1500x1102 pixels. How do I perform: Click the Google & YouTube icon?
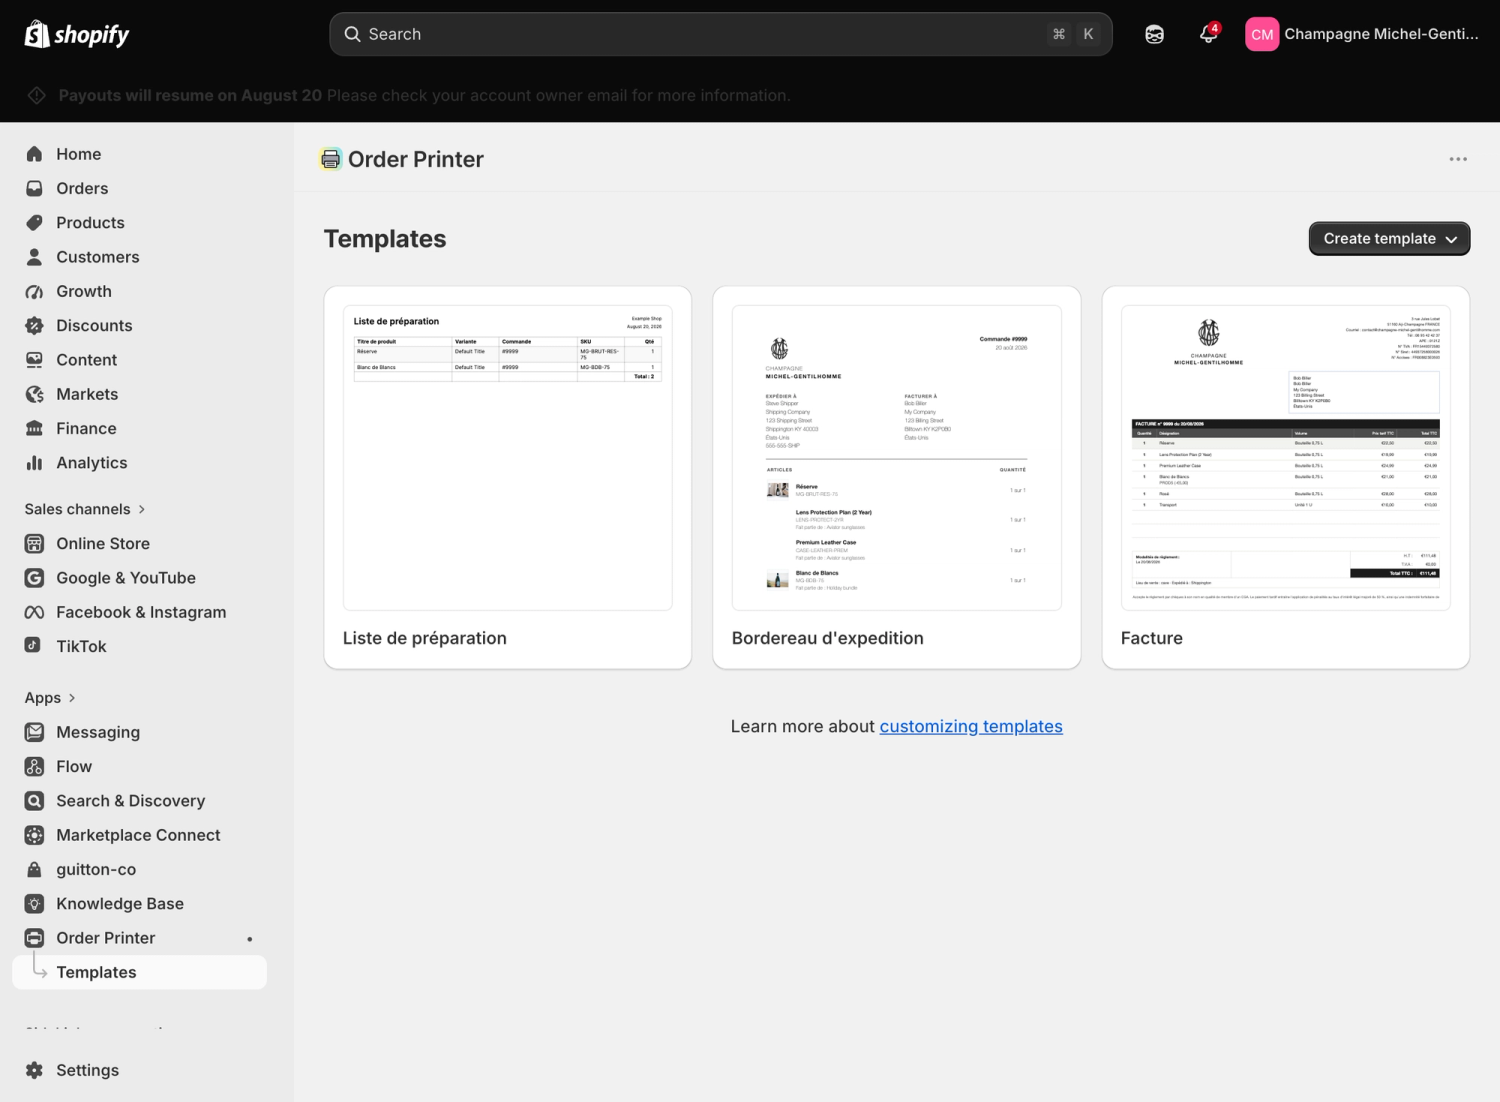(x=34, y=578)
